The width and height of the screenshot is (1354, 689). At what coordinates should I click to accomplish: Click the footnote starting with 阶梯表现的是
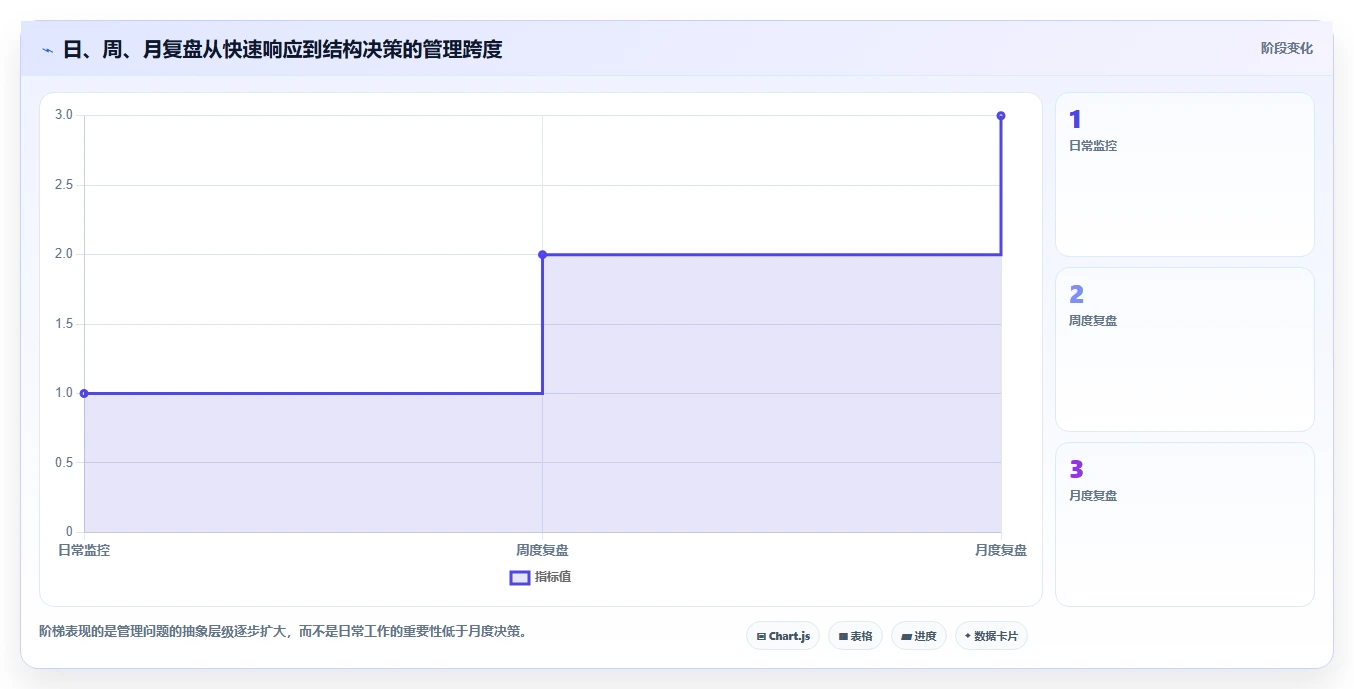283,631
